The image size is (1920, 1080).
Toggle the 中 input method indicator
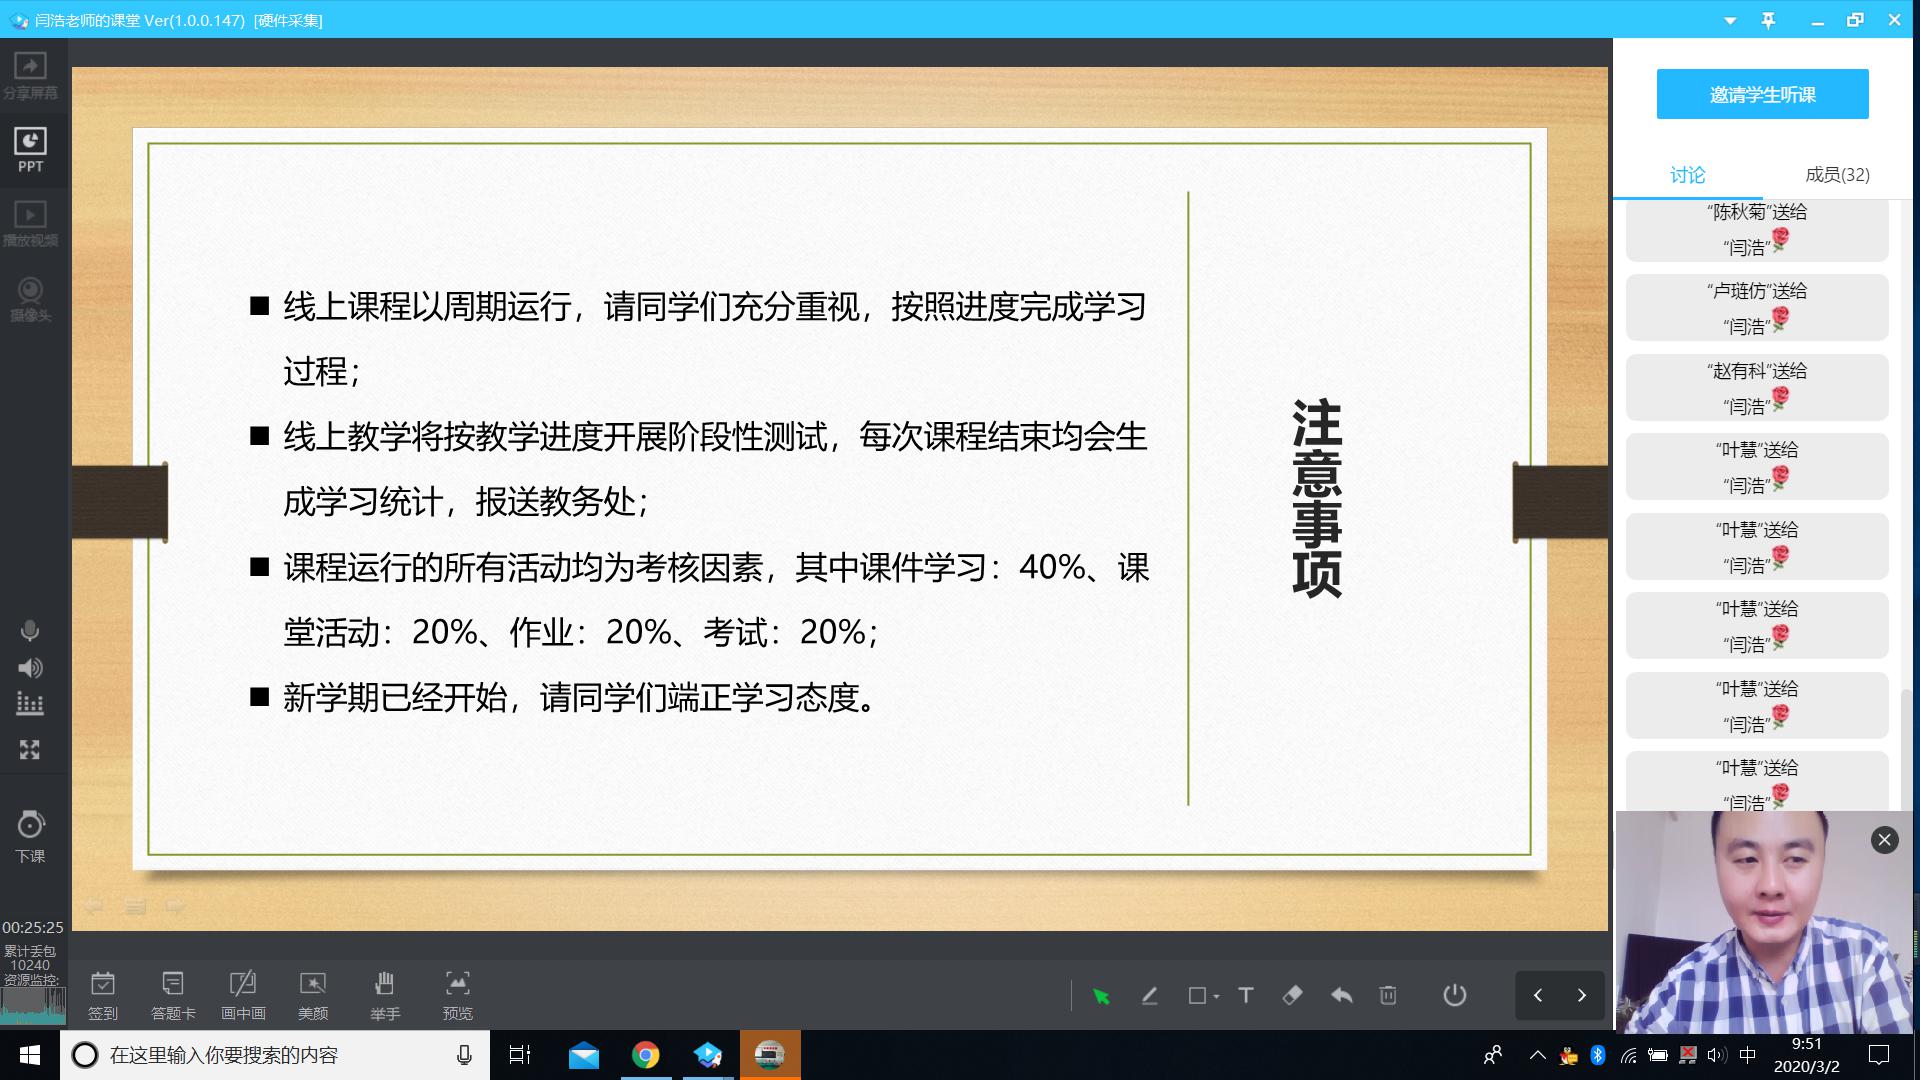click(x=1748, y=1055)
